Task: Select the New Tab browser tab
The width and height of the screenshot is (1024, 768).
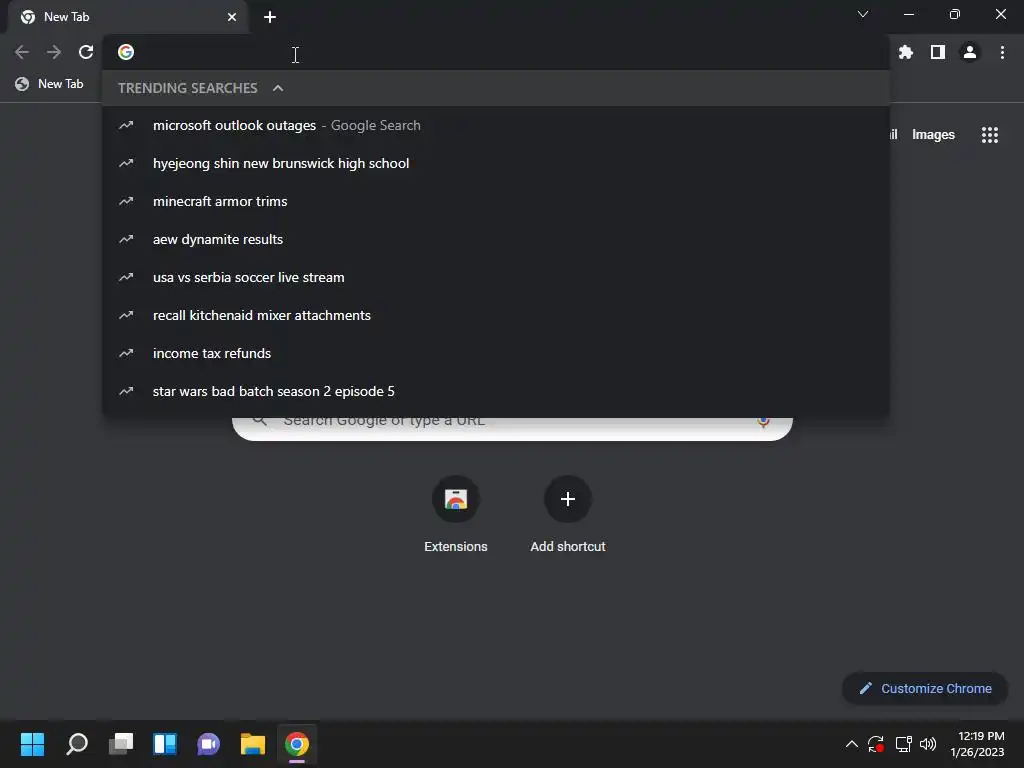Action: click(x=127, y=17)
